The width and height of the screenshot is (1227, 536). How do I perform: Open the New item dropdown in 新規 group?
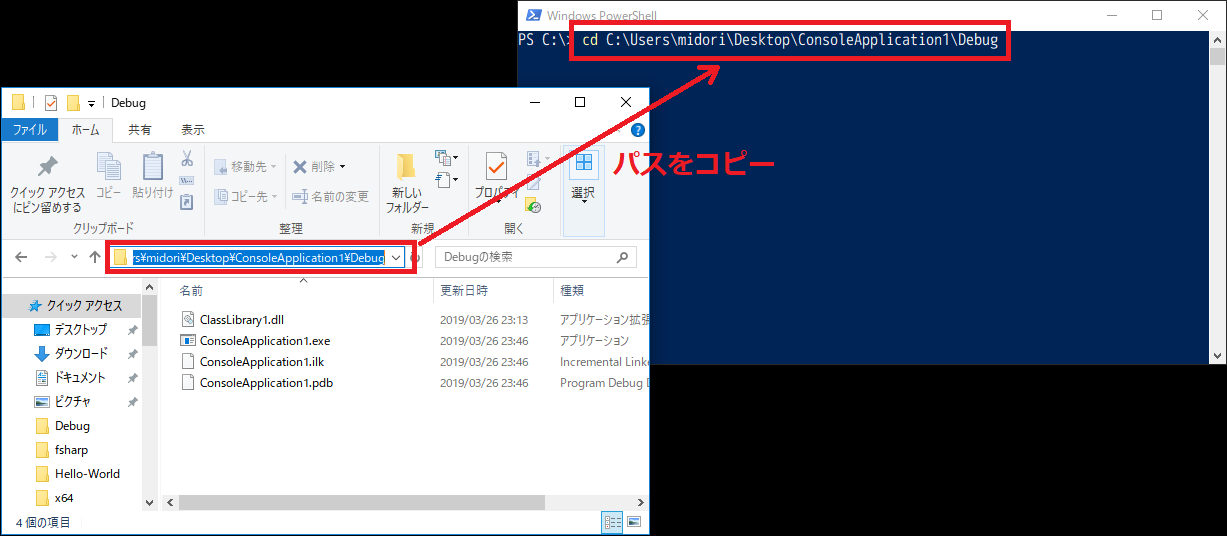click(447, 158)
